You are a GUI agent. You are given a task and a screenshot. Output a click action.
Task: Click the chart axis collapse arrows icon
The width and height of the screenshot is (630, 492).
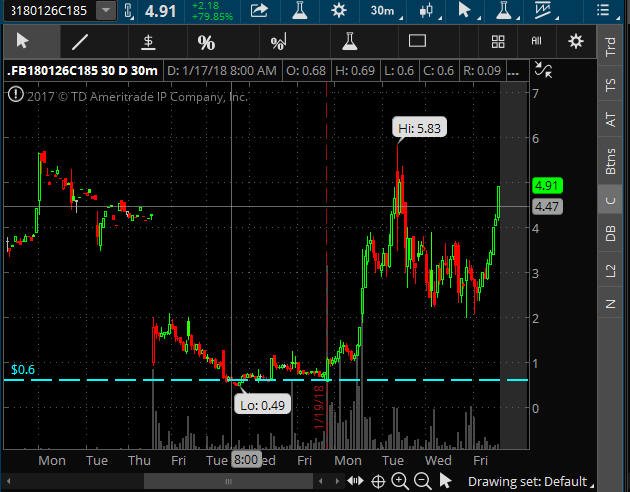[x=543, y=70]
